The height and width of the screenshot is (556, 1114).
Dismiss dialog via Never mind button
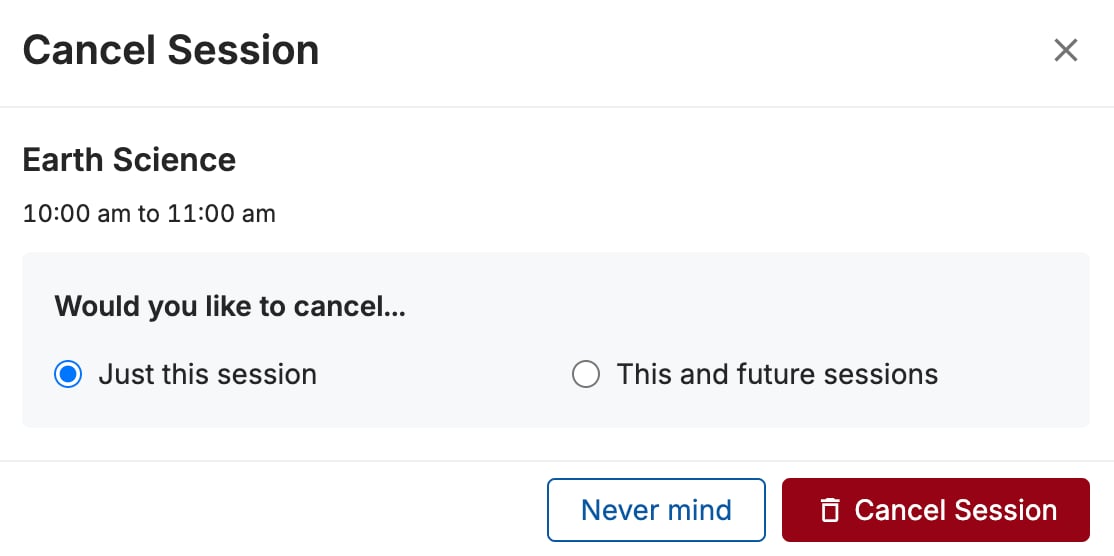[x=656, y=510]
